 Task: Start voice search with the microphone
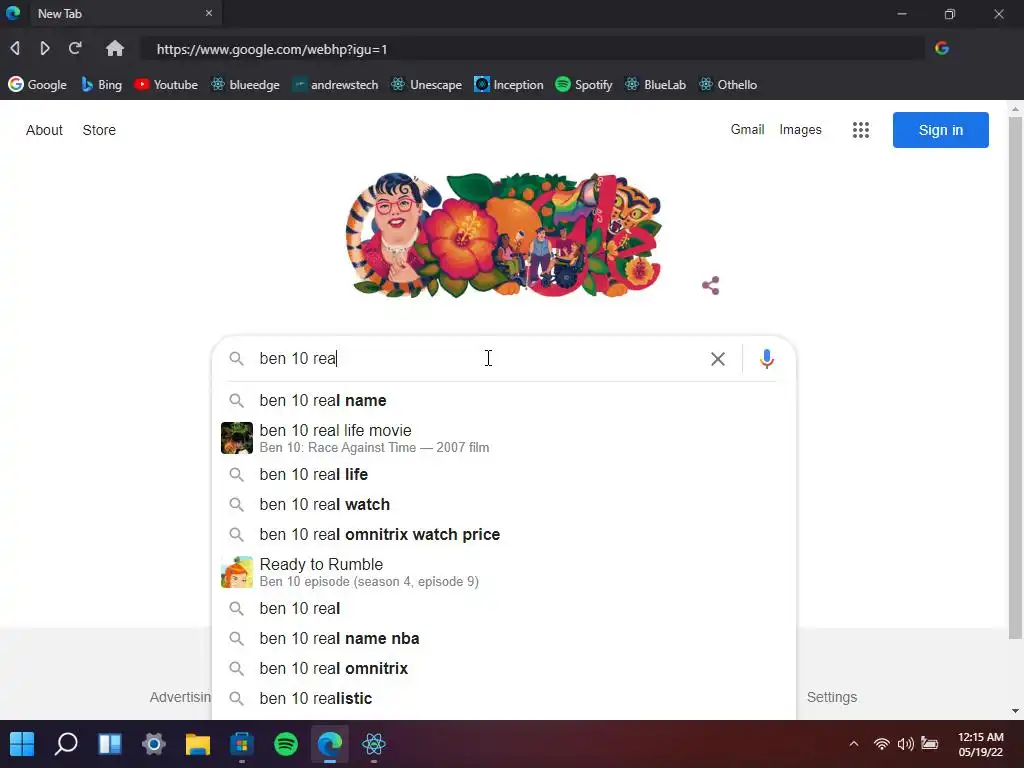click(767, 359)
